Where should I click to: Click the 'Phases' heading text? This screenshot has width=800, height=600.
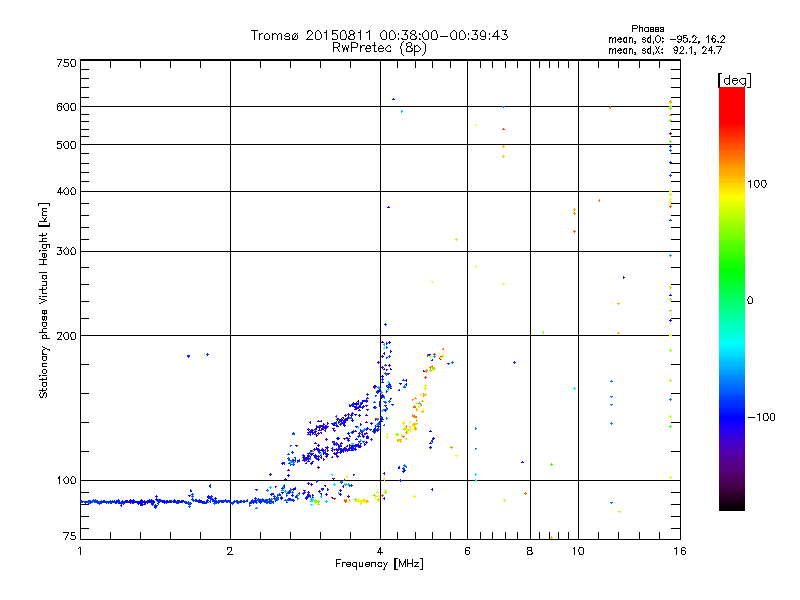tap(647, 29)
